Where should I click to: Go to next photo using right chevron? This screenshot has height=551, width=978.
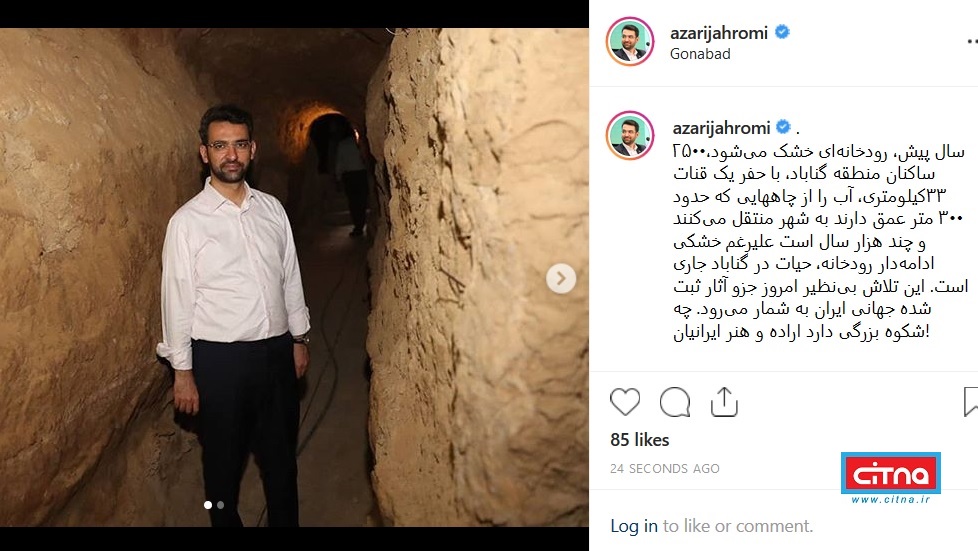561,278
